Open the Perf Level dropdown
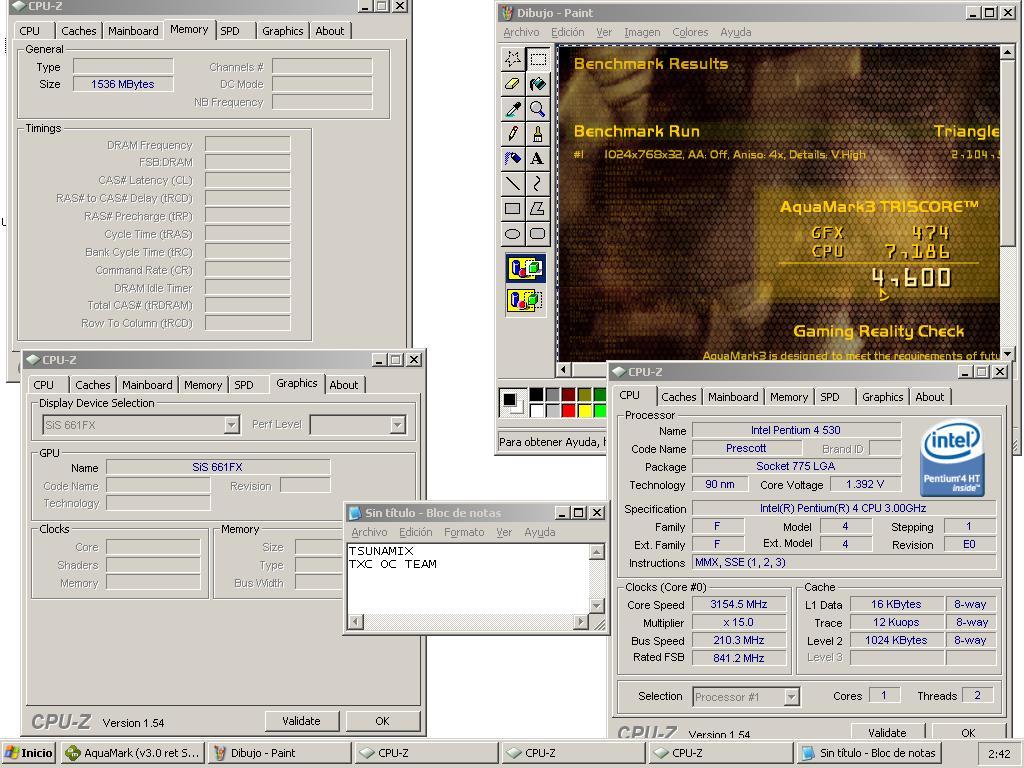The height and width of the screenshot is (768, 1024). tap(397, 425)
